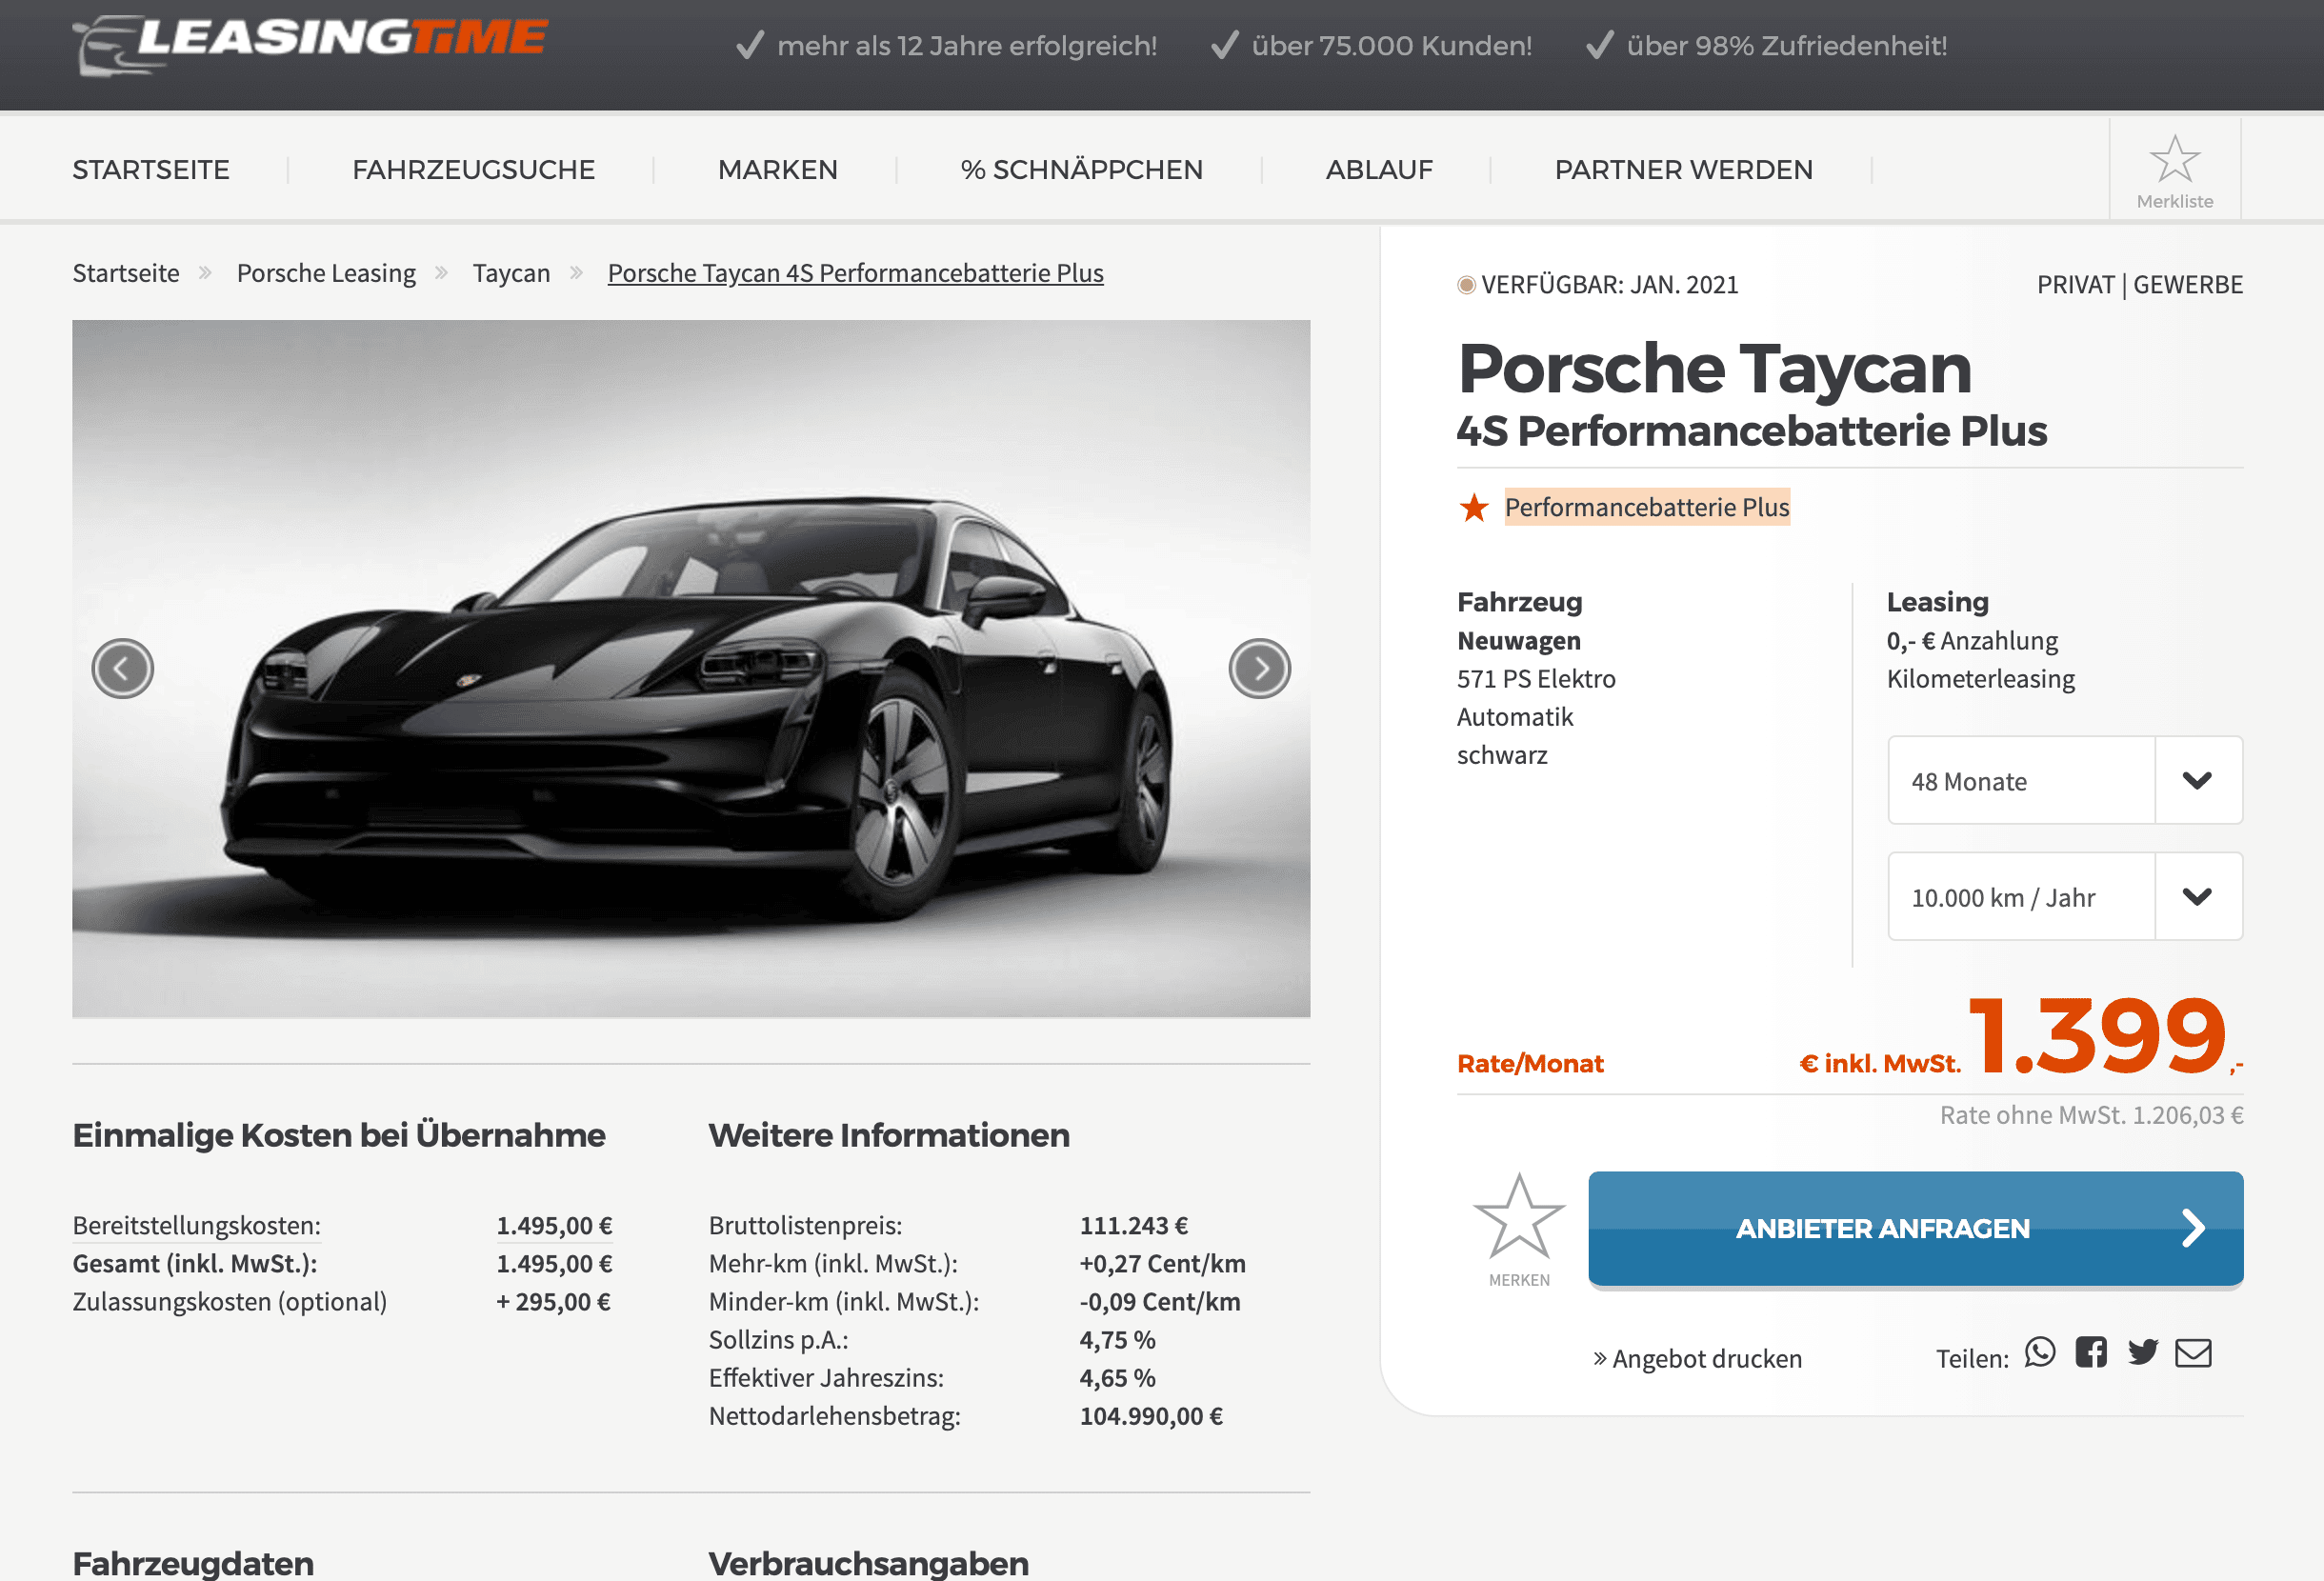The image size is (2324, 1581).
Task: Click orange star beside Performancebatterie Plus
Action: click(x=1474, y=507)
